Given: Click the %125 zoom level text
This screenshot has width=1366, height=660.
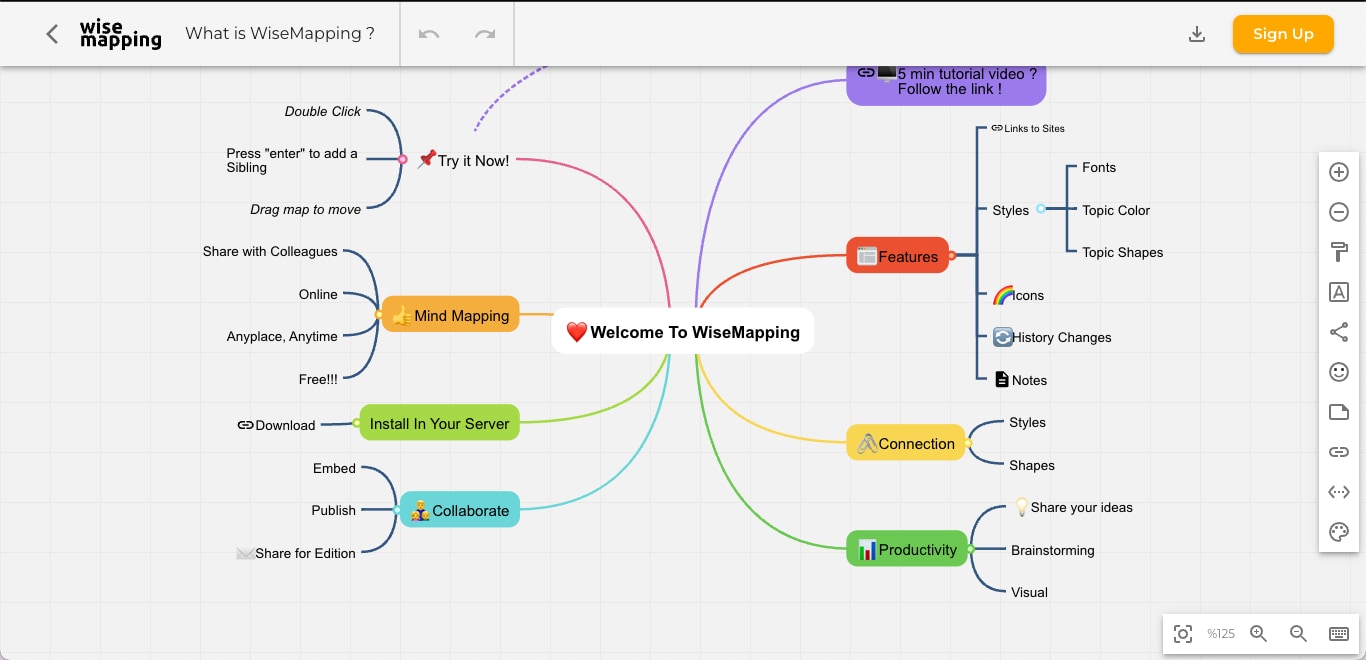Looking at the screenshot, I should tap(1221, 633).
